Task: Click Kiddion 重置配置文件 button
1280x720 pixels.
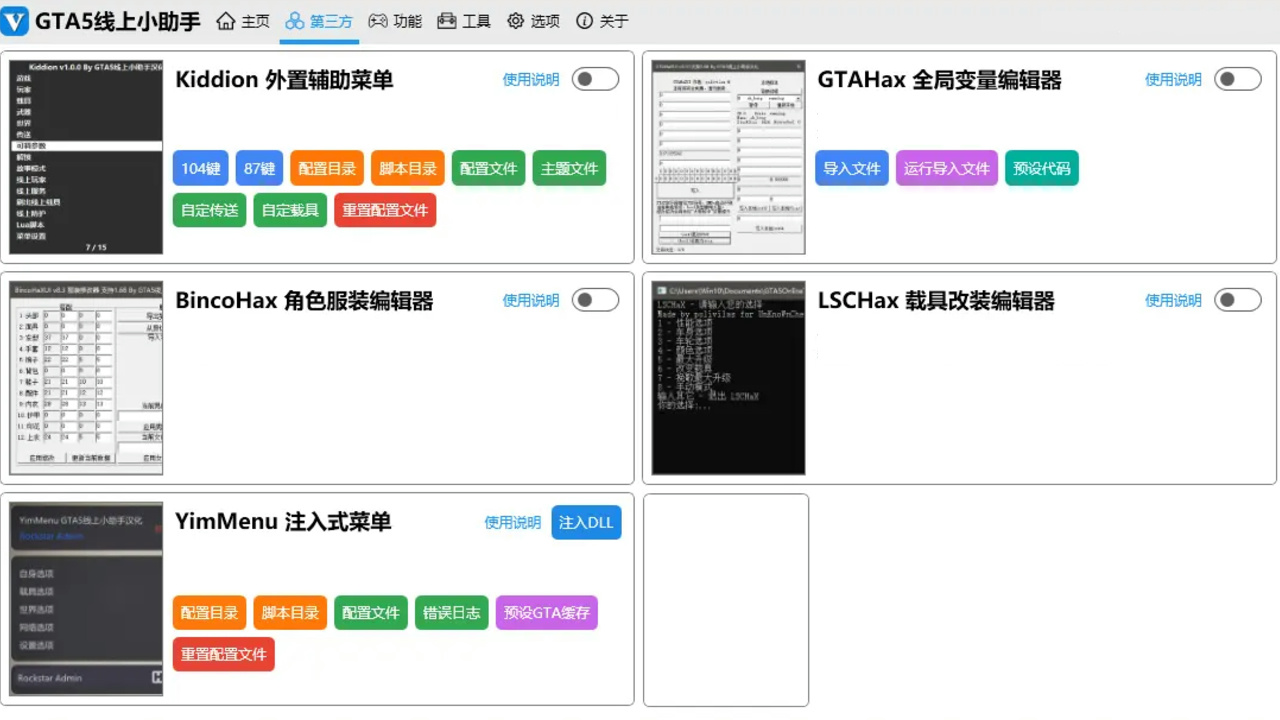Action: tap(385, 210)
